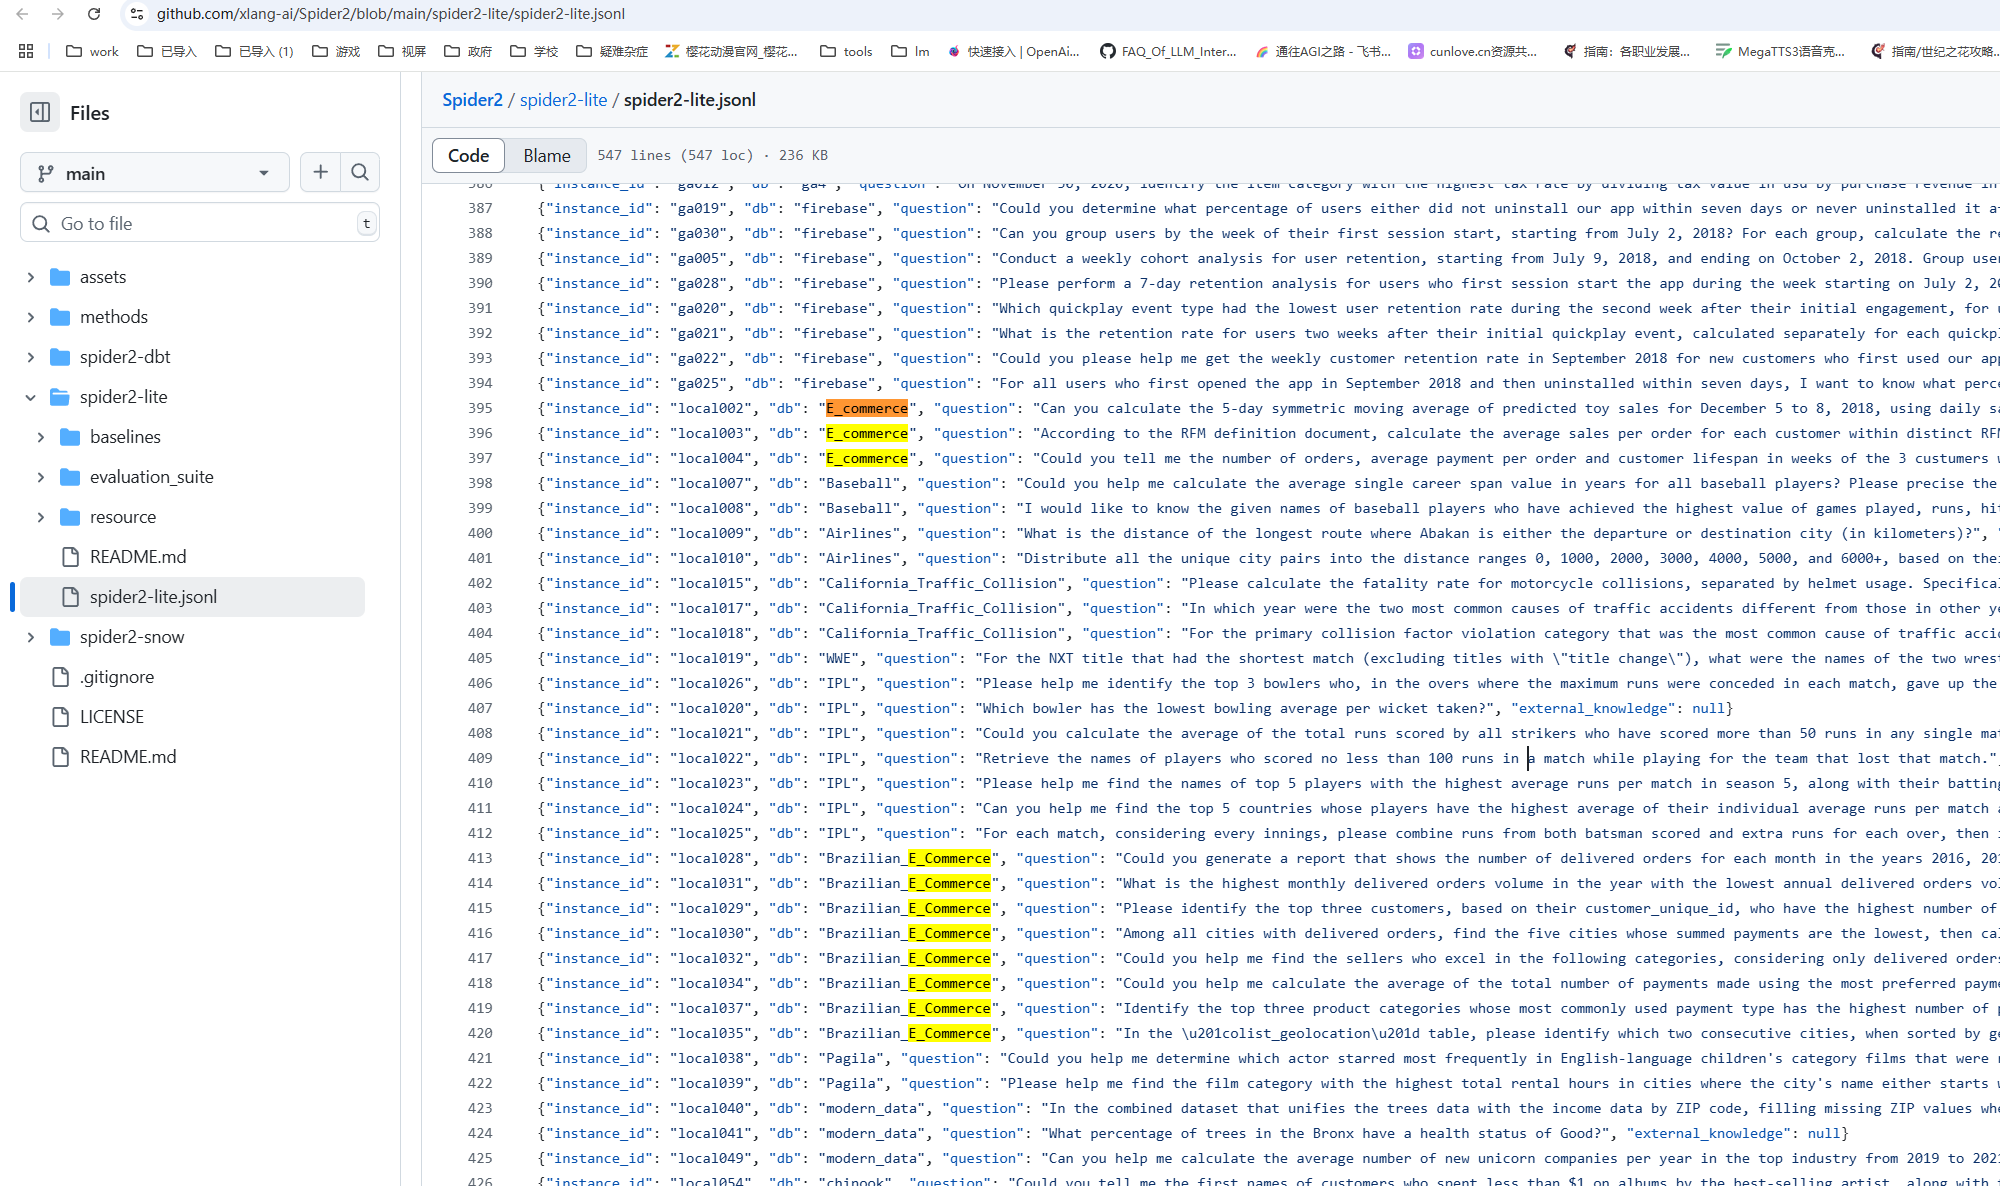Click "WWE" db value on line 405

tap(838, 658)
